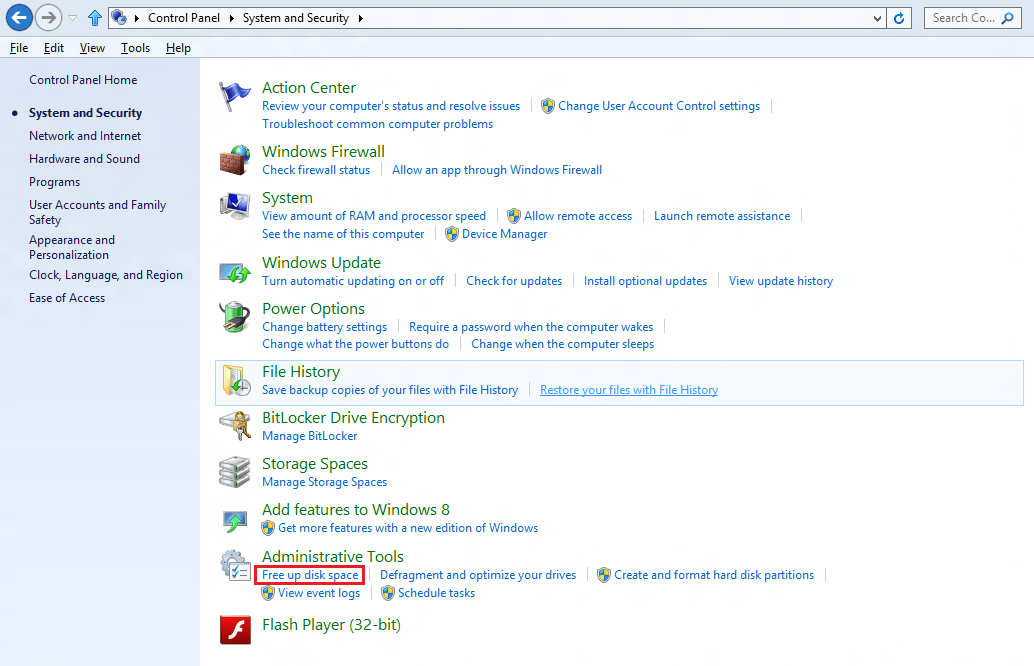Open the Help menu
The width and height of the screenshot is (1034, 666).
click(178, 48)
